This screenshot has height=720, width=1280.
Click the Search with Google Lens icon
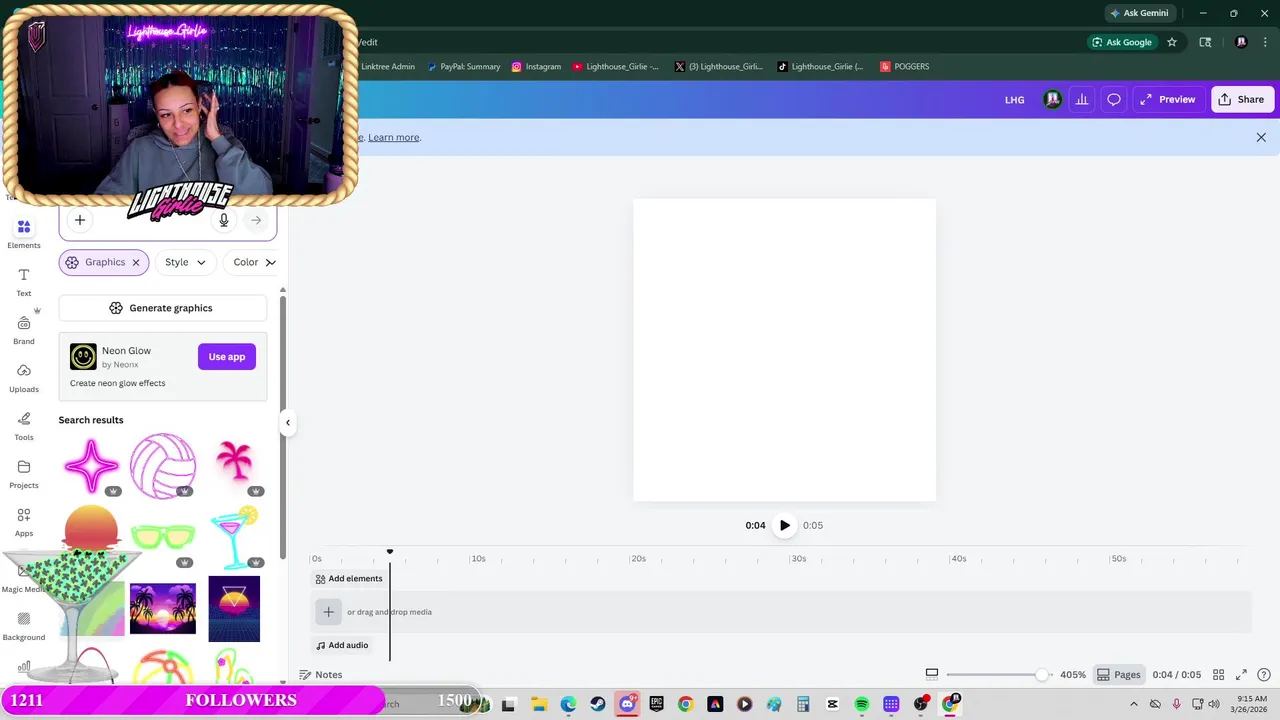tap(1205, 42)
